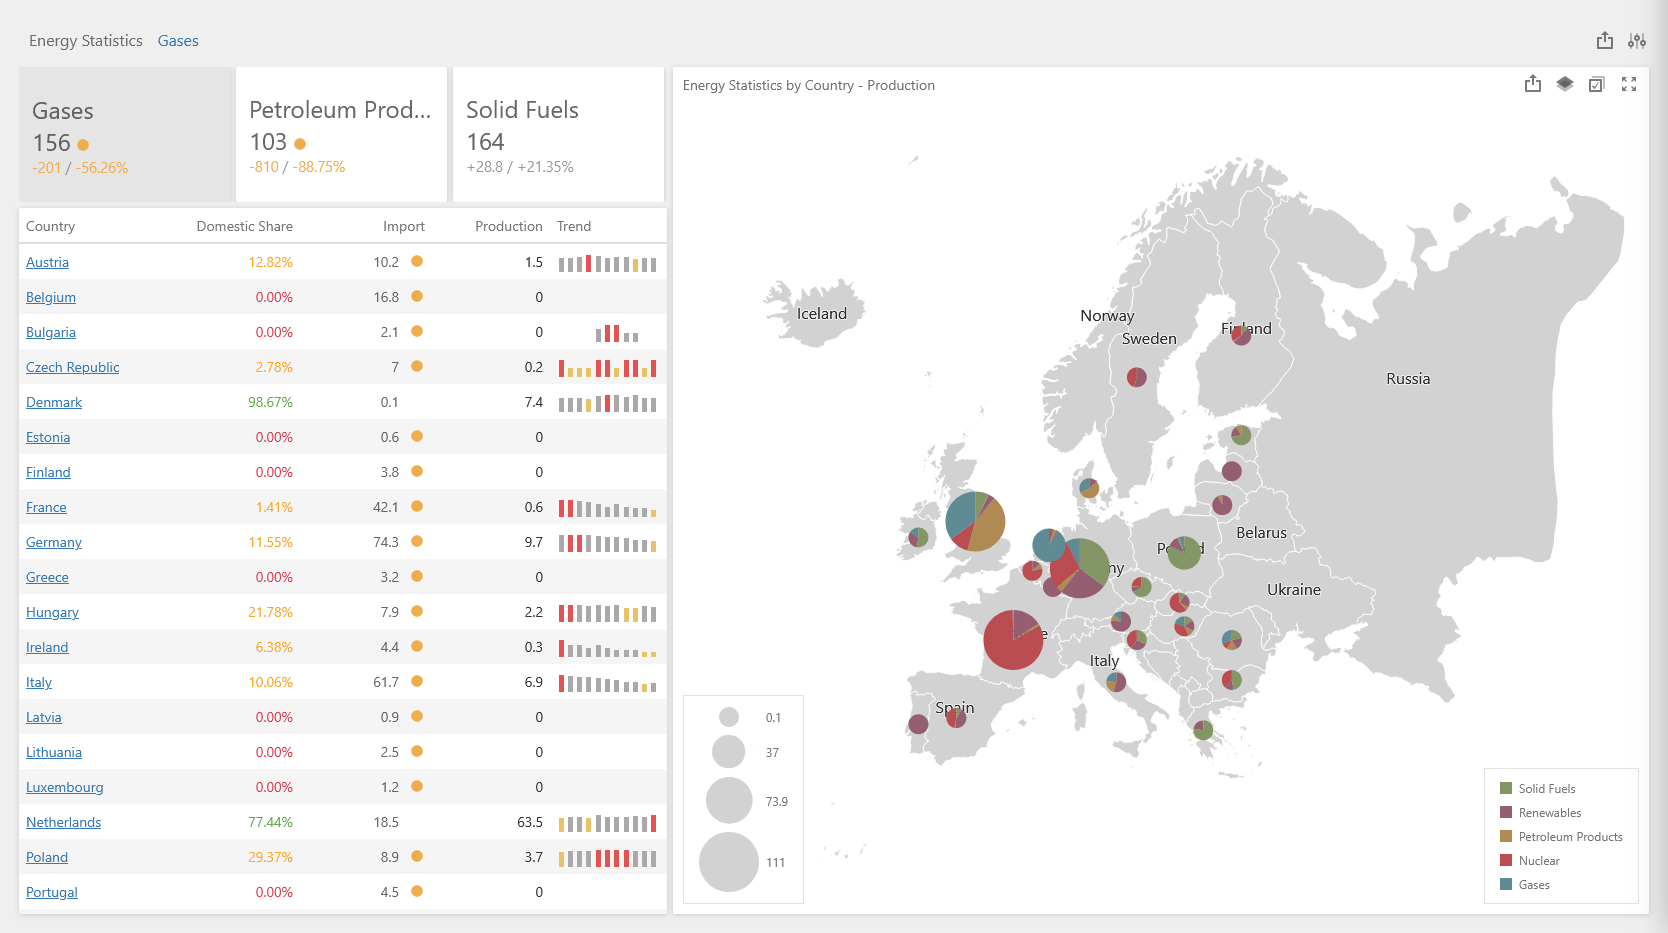The height and width of the screenshot is (933, 1668).
Task: Click the Nuclear legend color swatch
Action: point(1506,860)
